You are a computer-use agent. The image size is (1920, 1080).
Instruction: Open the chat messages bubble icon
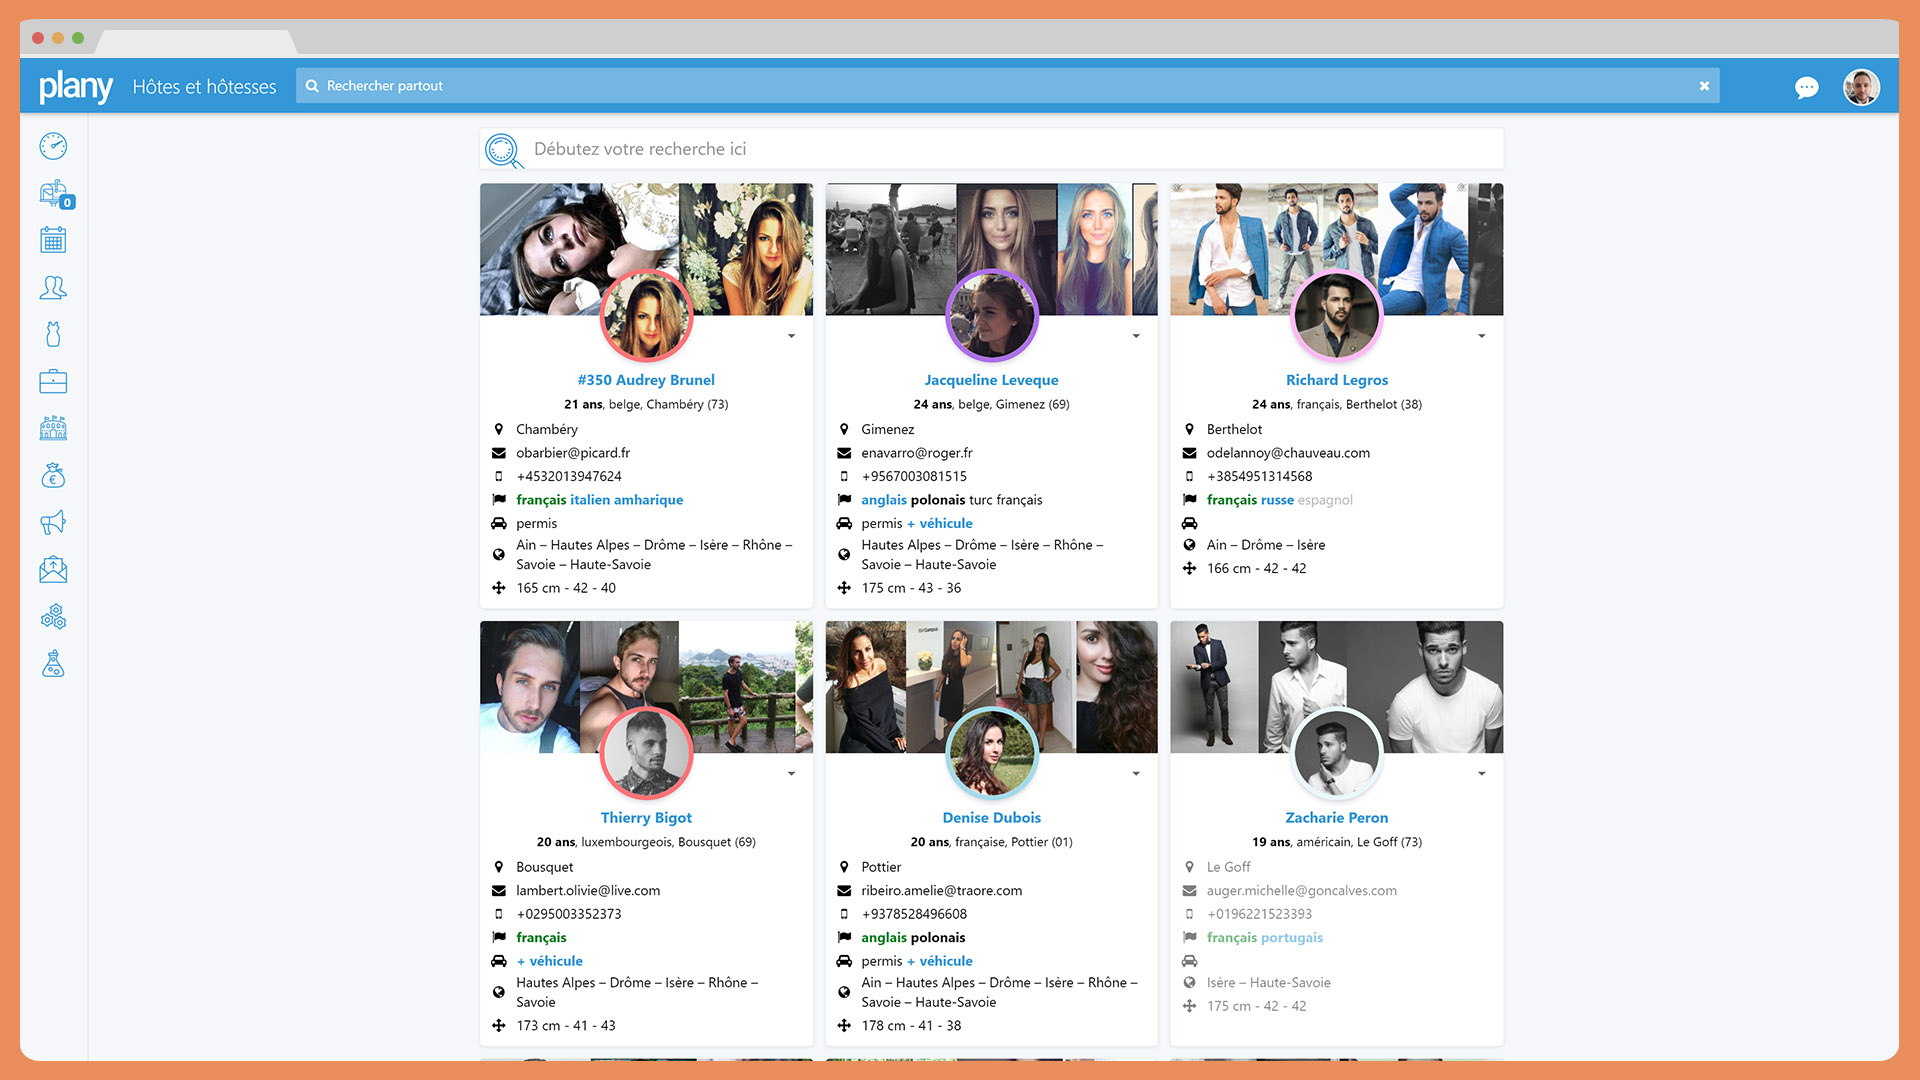click(x=1806, y=88)
